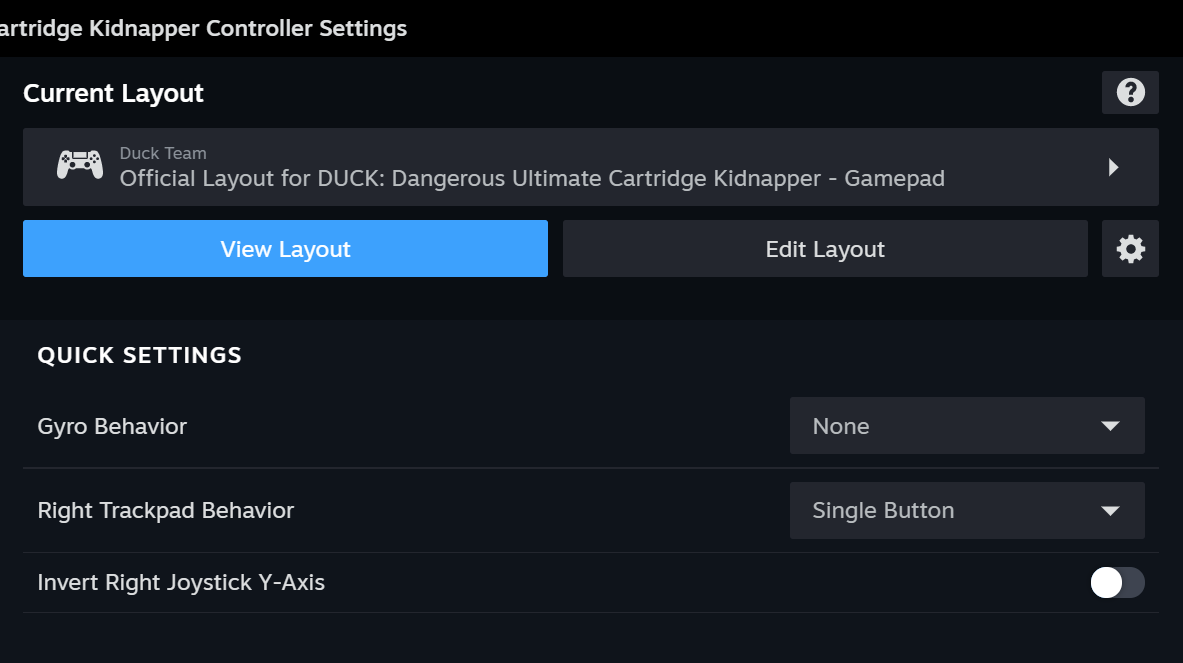Open the help question mark icon
Screen dimensions: 1183x663
1130,93
